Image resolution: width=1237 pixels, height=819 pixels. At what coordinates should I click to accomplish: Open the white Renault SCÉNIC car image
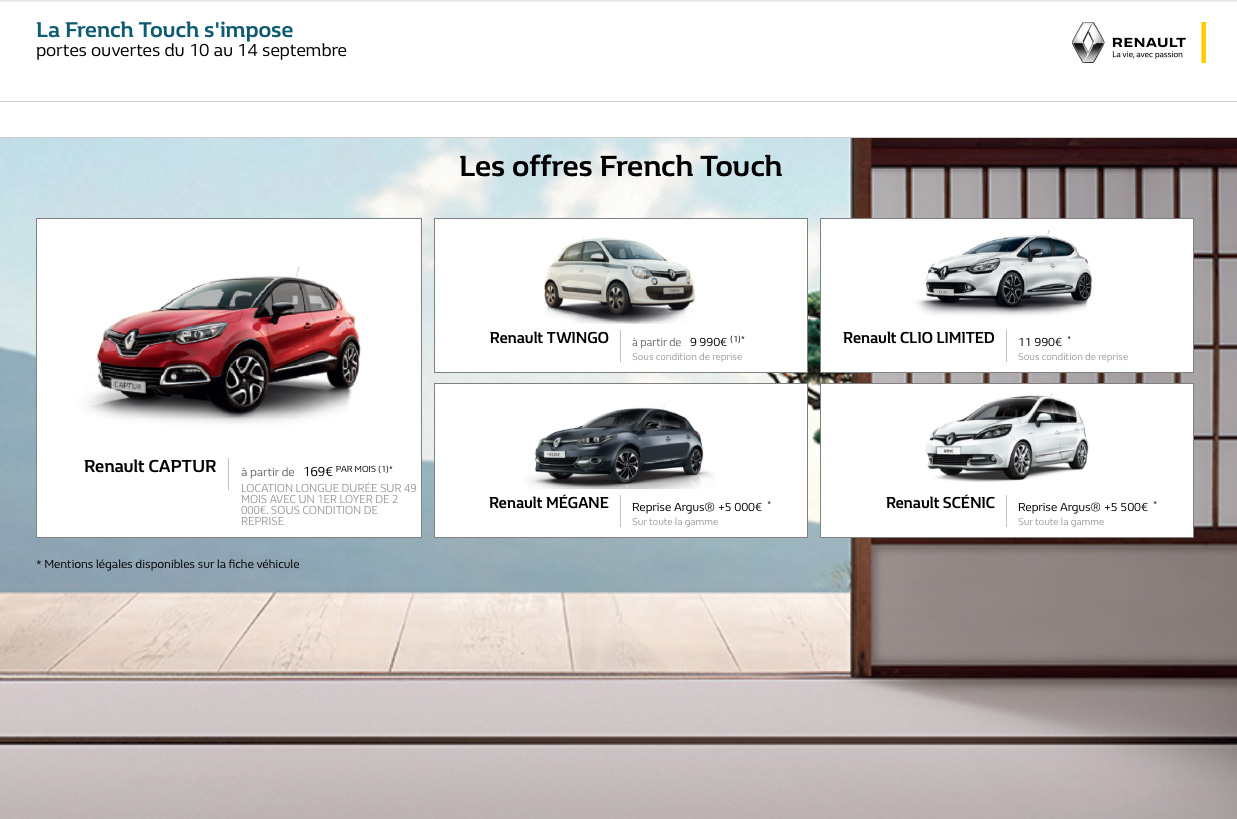click(x=1008, y=437)
